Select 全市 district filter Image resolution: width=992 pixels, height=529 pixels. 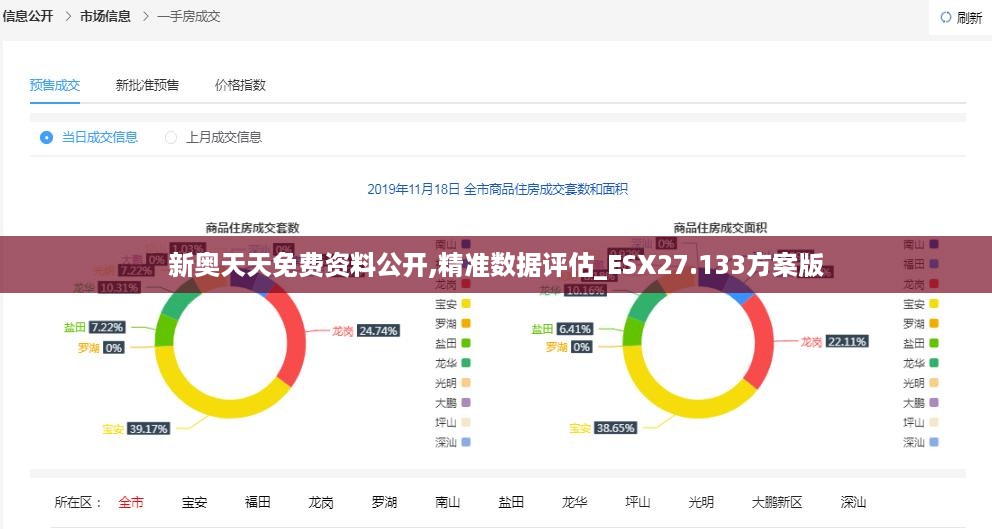pos(131,502)
